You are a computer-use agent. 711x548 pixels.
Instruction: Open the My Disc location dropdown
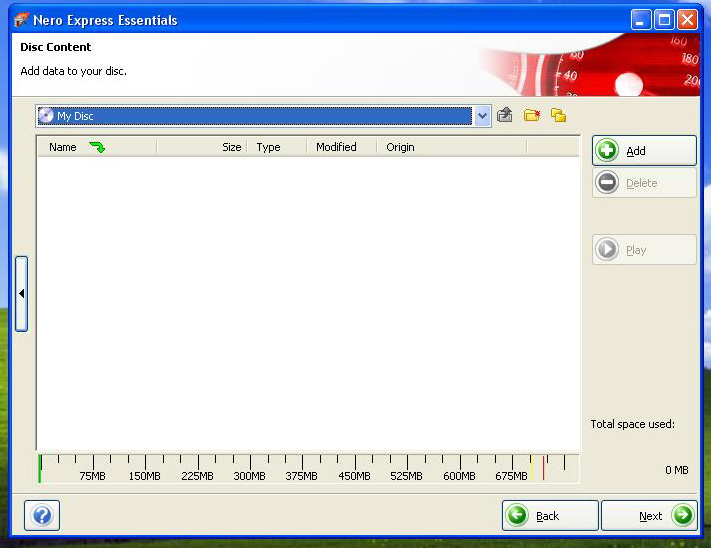click(482, 116)
